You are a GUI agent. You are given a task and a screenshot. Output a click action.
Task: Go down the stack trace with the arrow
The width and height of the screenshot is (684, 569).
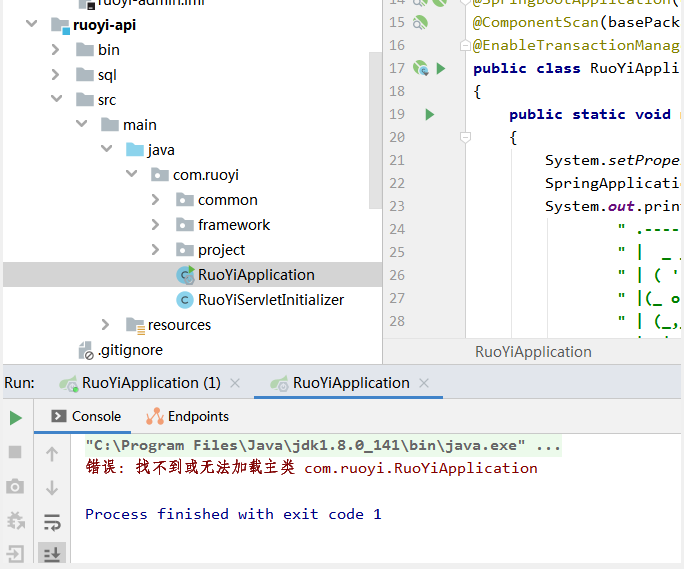52,487
